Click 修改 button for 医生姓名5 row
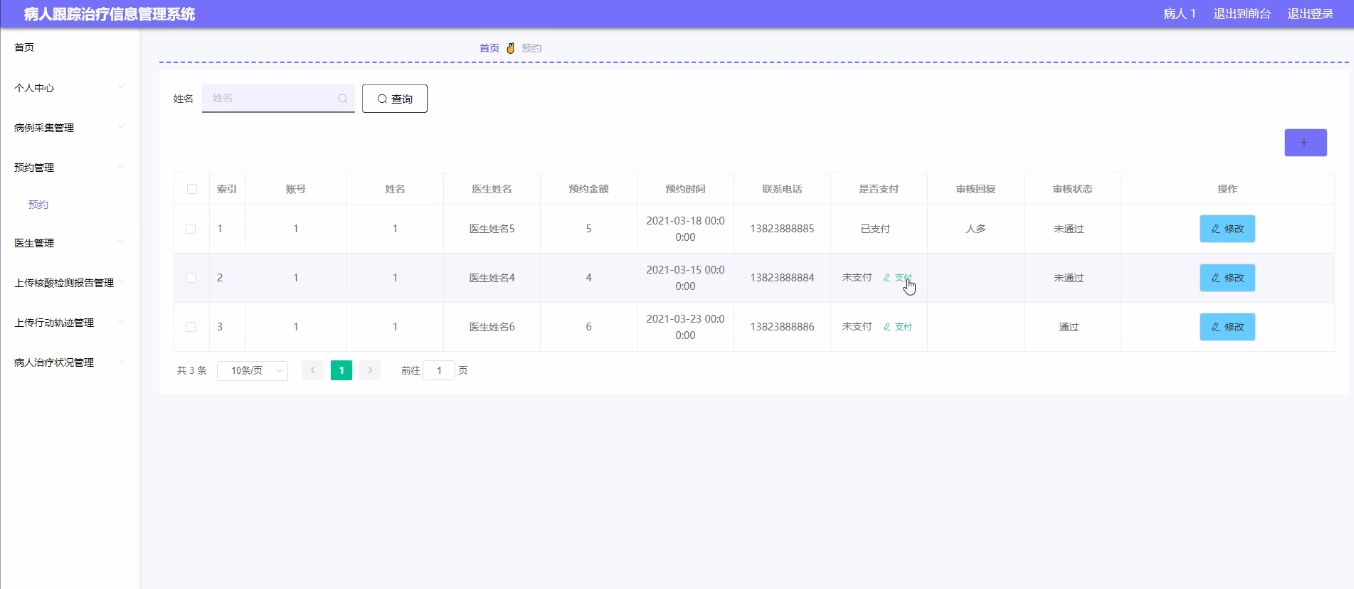 tap(1227, 229)
